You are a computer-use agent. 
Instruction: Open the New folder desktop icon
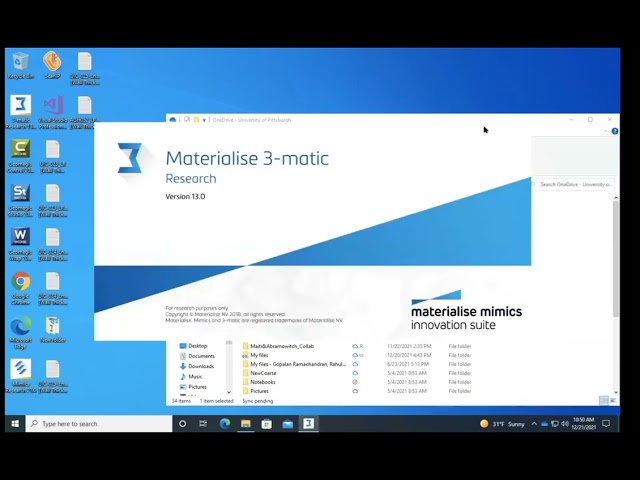(53, 330)
